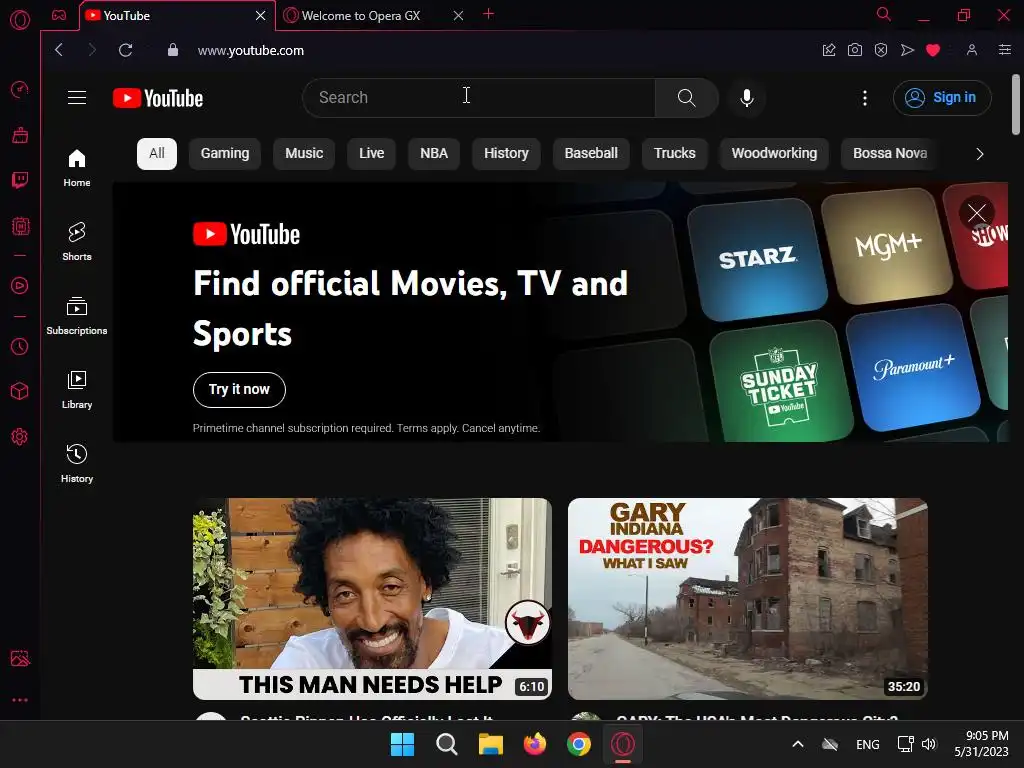1024x768 pixels.
Task: Select the Music filter chip
Action: (304, 153)
